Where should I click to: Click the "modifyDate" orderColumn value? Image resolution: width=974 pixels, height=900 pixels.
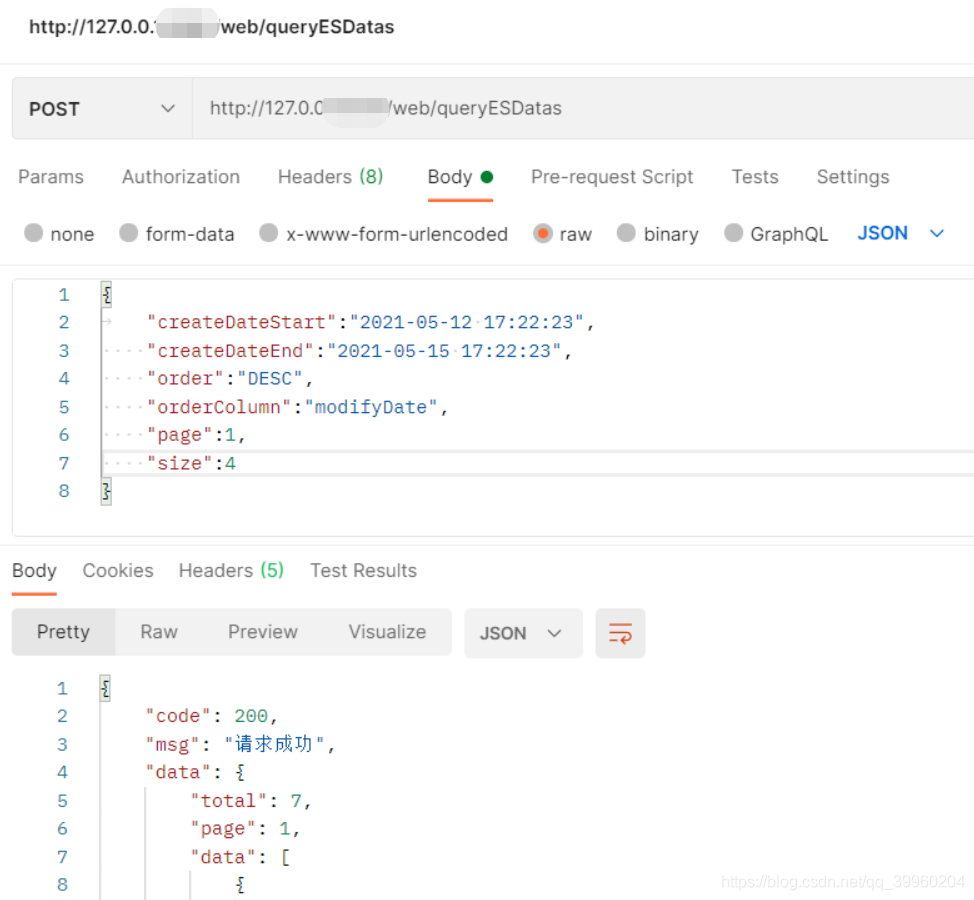(371, 407)
